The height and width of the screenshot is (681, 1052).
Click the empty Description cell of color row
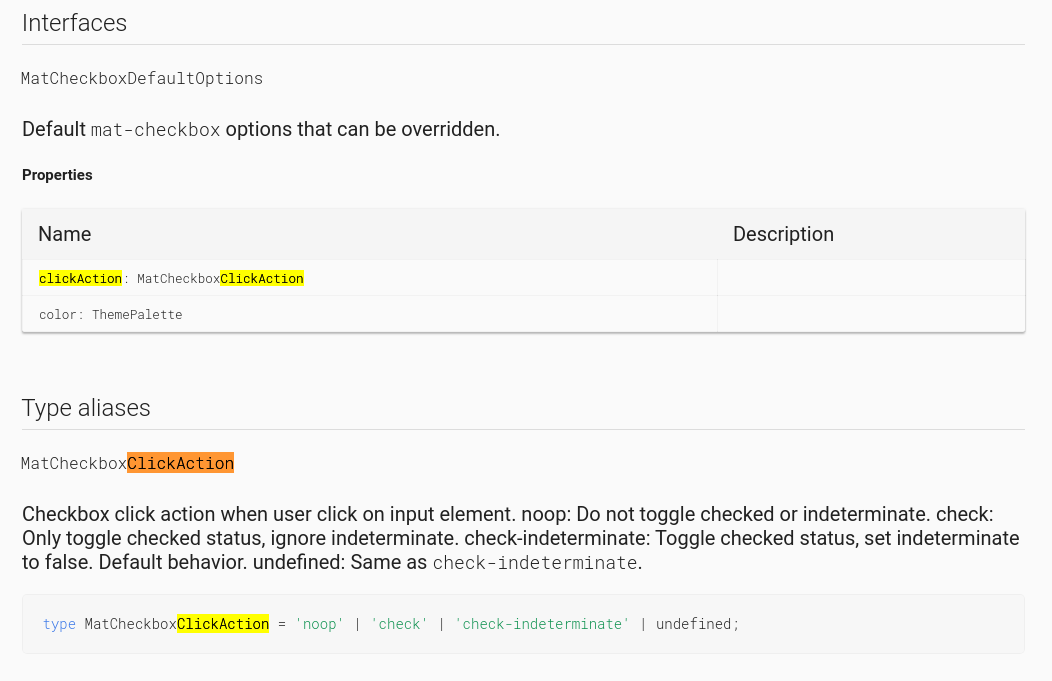tap(870, 315)
